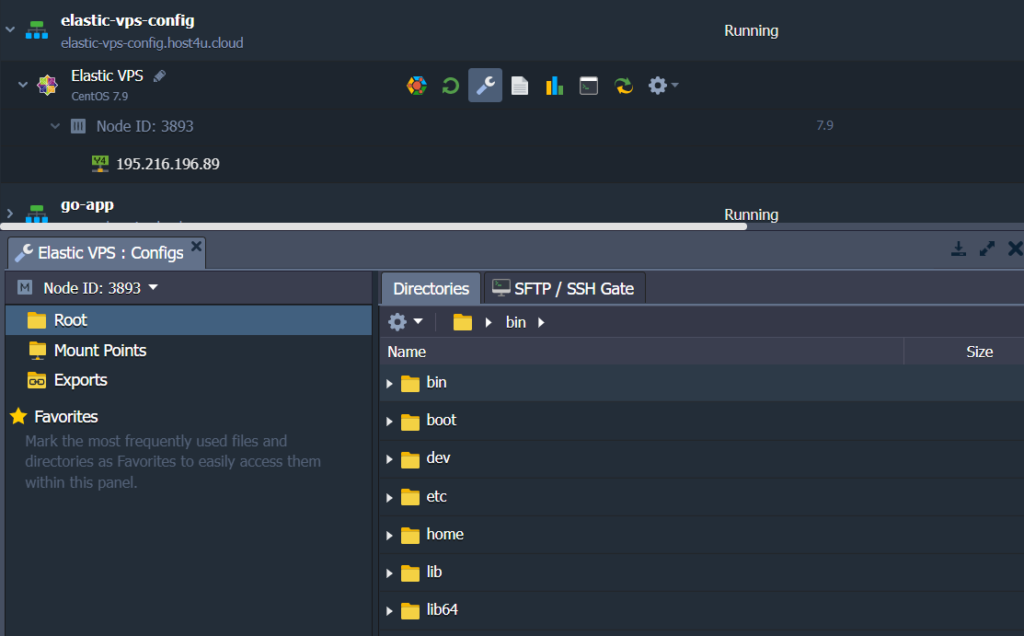Select the bin folder row
Image resolution: width=1024 pixels, height=636 pixels.
click(701, 383)
